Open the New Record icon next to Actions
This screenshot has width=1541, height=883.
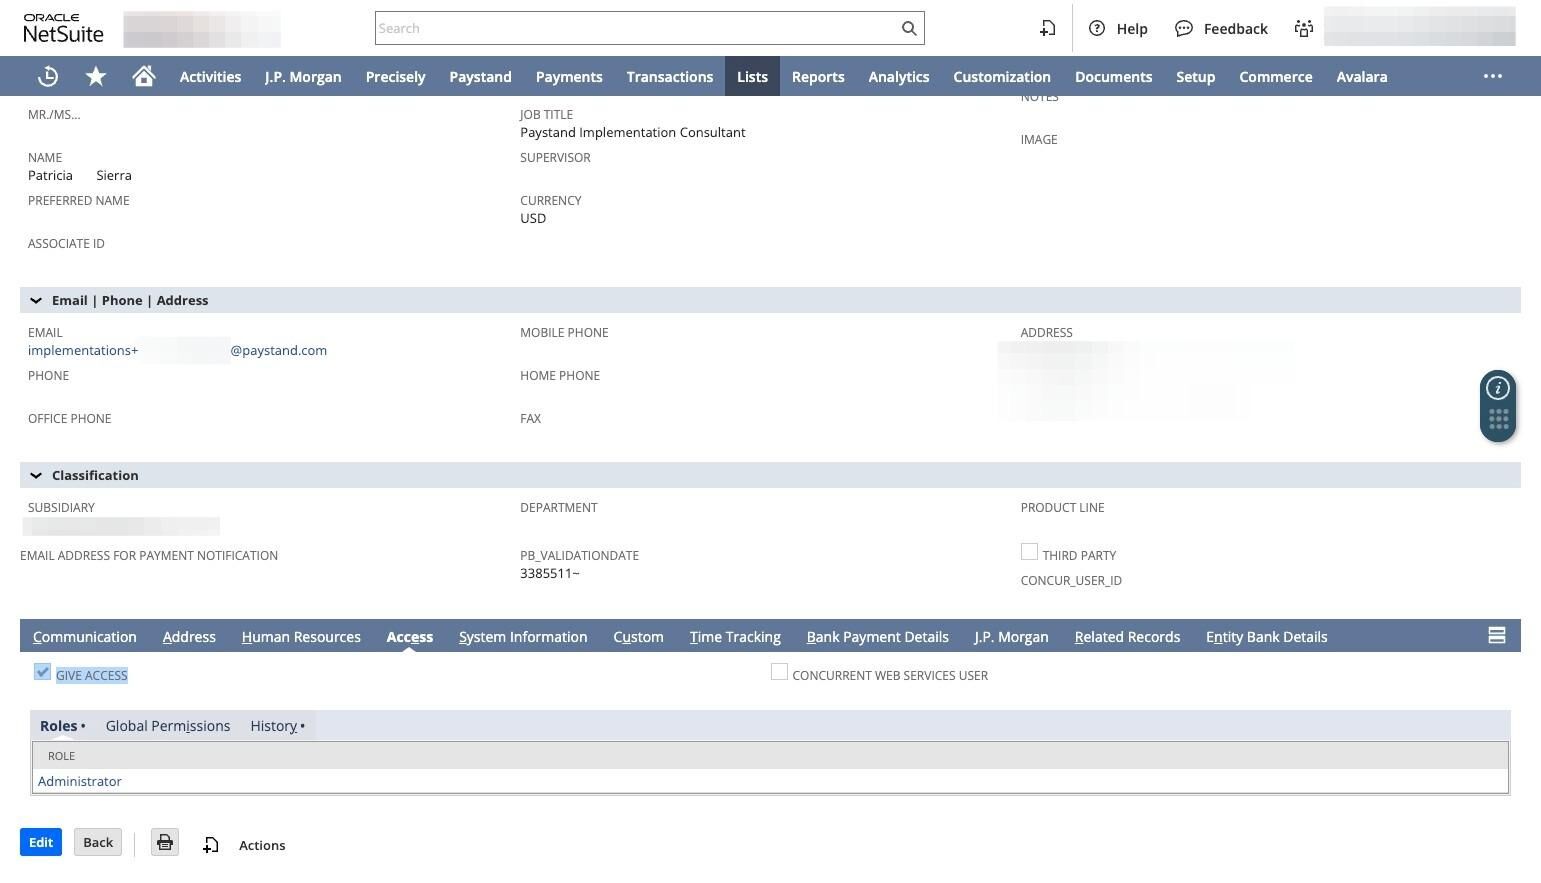pyautogui.click(x=211, y=845)
